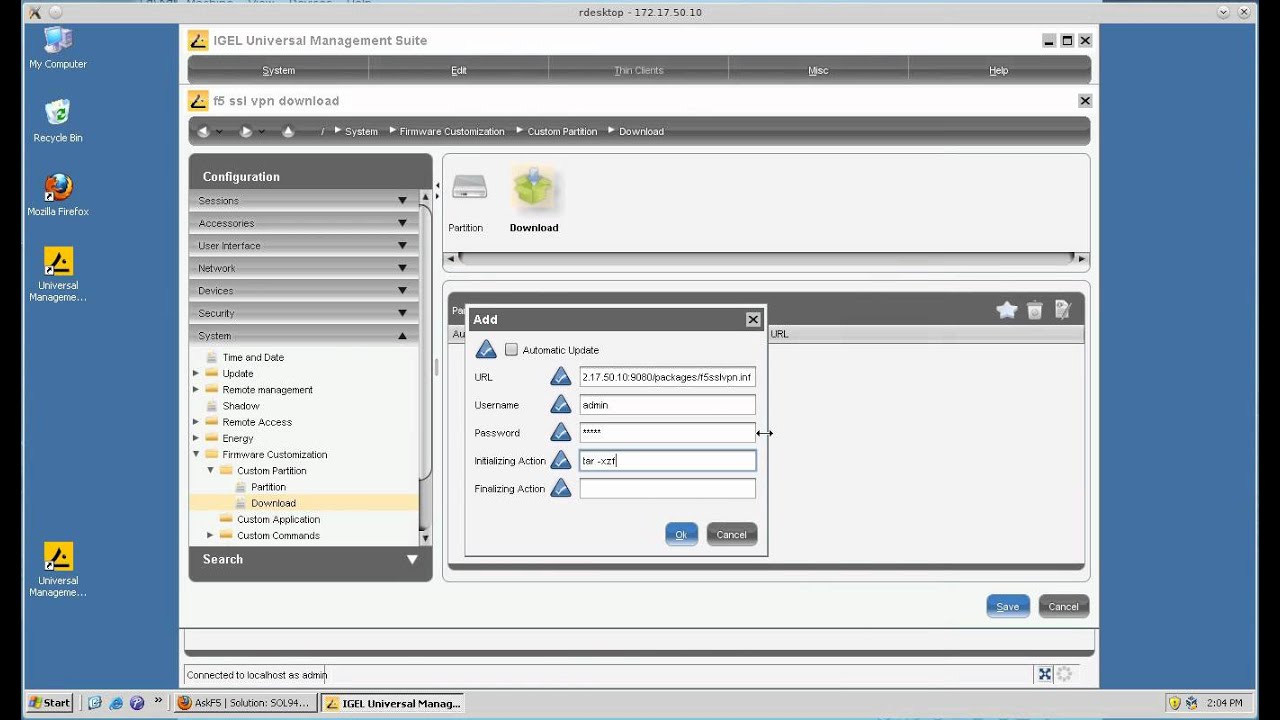The width and height of the screenshot is (1280, 720).
Task: Click the Partition drive icon
Action: coord(467,189)
